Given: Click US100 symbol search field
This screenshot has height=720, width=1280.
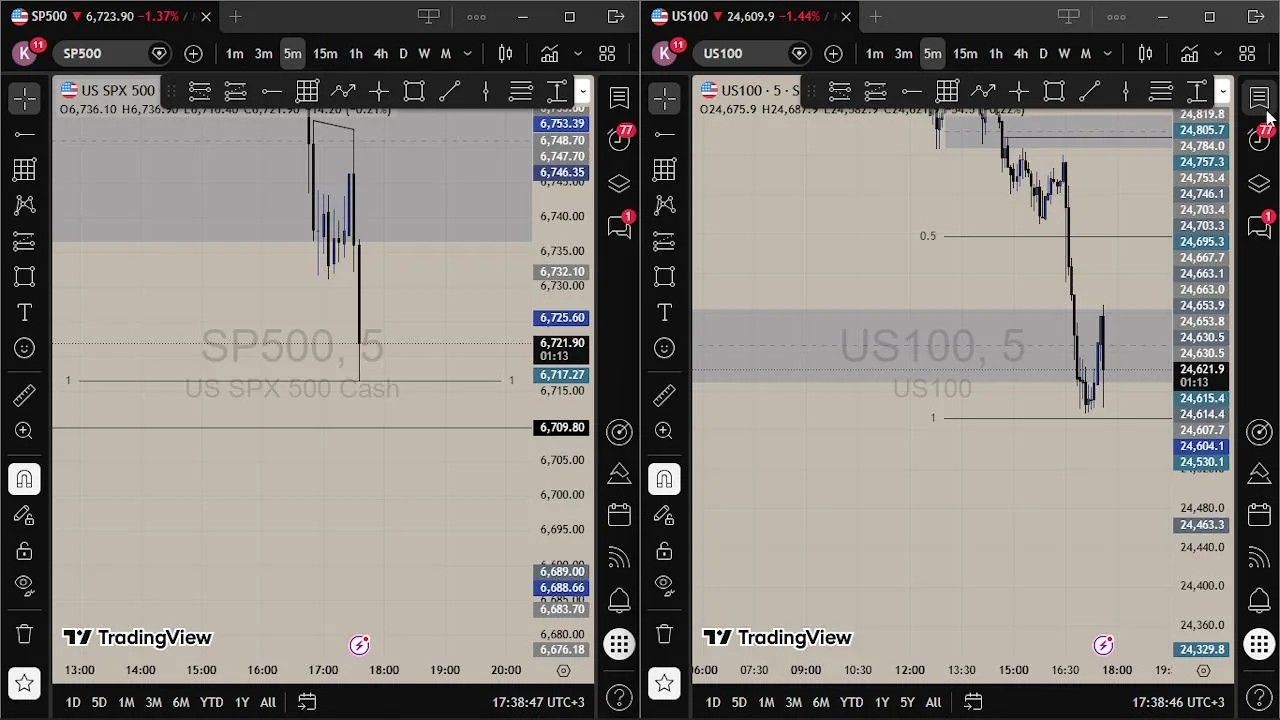Looking at the screenshot, I should coord(752,54).
